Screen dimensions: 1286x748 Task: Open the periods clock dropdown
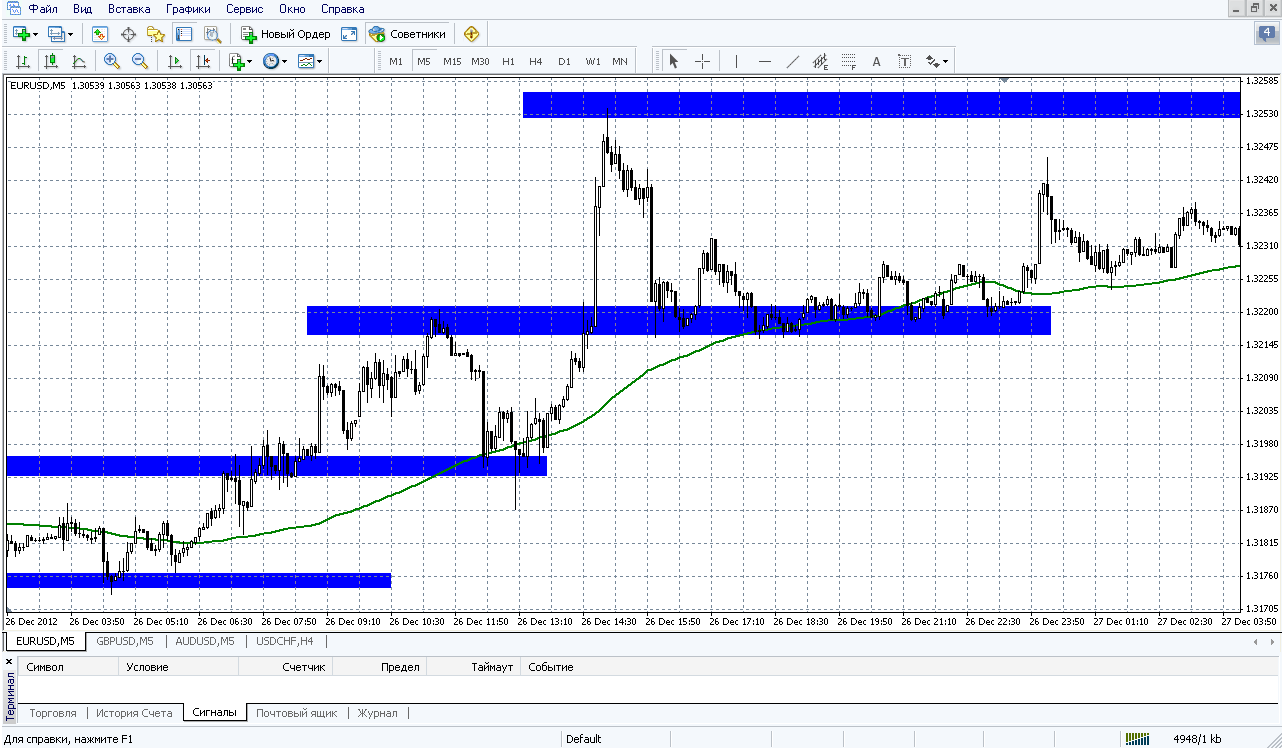click(x=275, y=61)
